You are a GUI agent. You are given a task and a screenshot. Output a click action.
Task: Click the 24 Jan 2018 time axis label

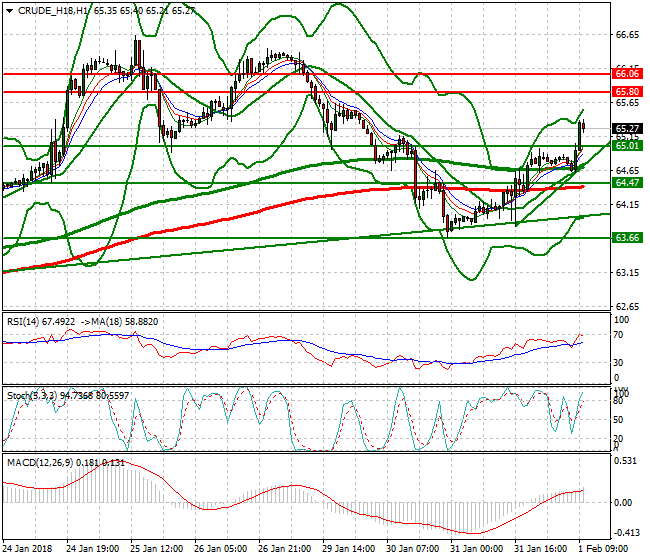(x=28, y=549)
